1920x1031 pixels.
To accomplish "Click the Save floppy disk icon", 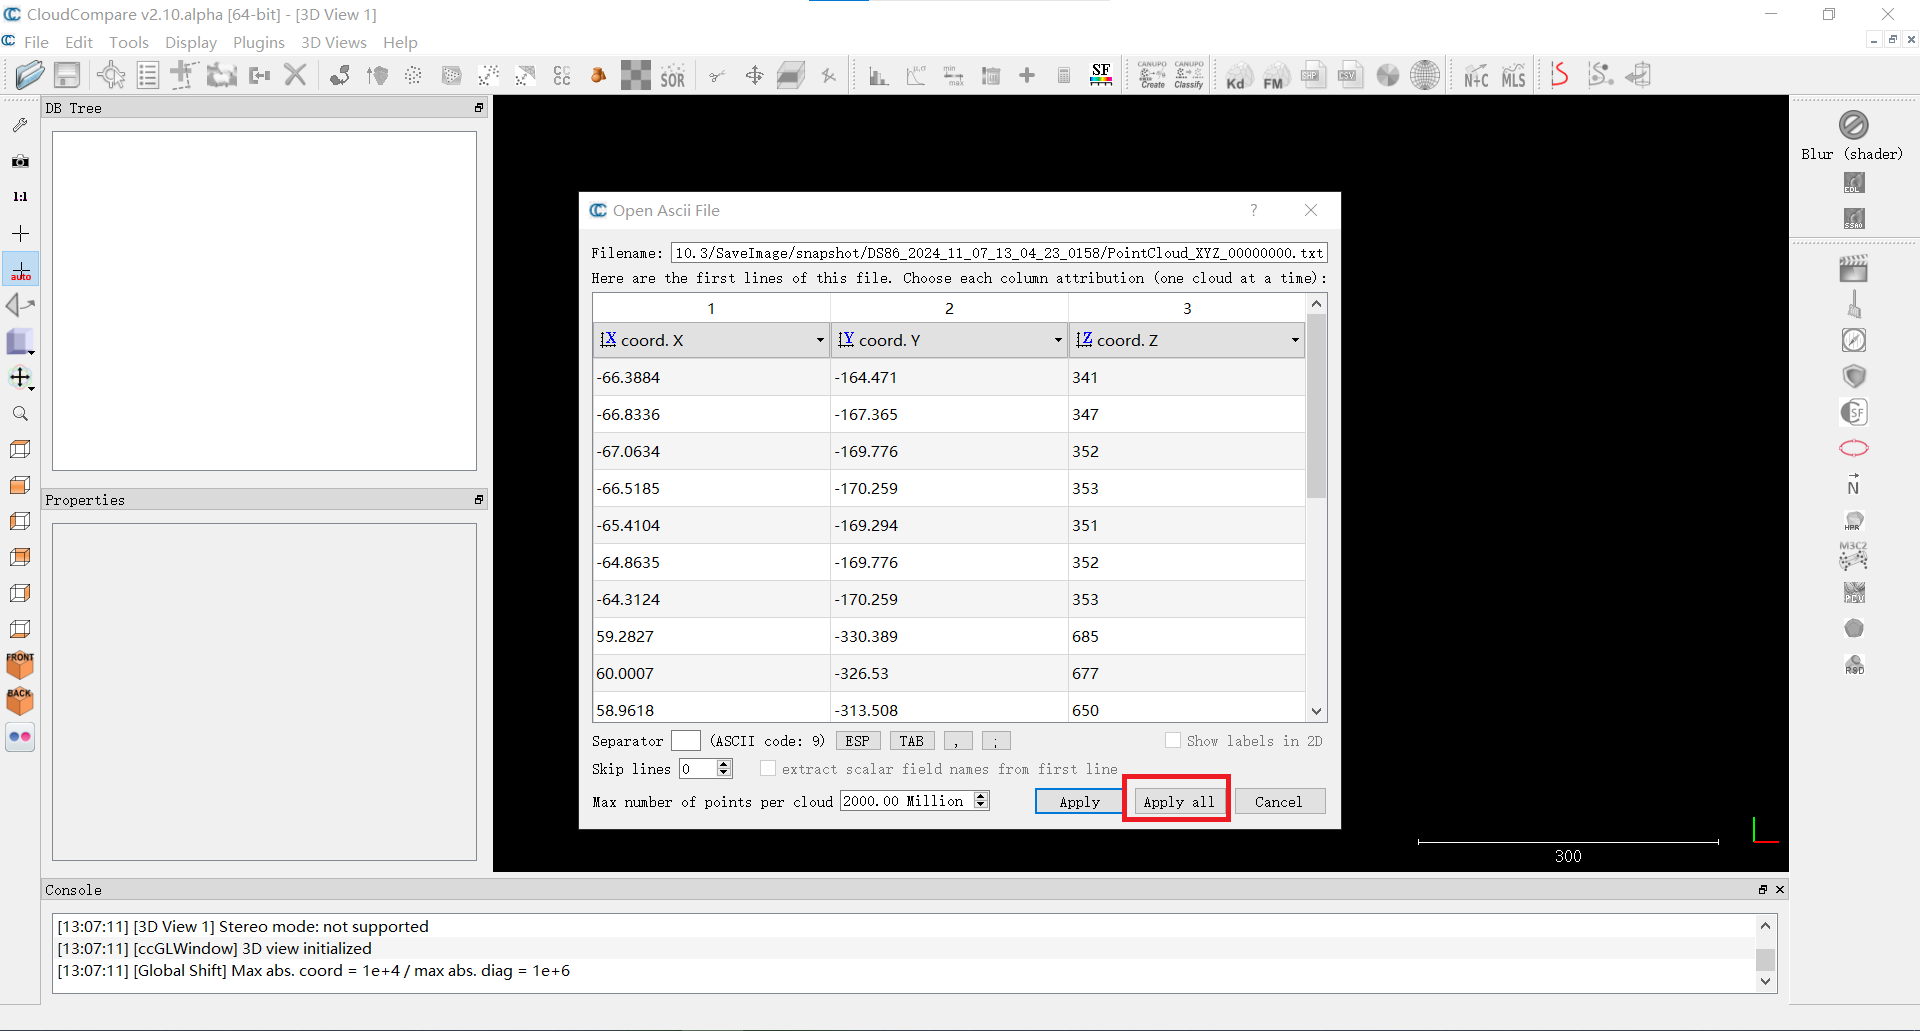I will tap(67, 75).
